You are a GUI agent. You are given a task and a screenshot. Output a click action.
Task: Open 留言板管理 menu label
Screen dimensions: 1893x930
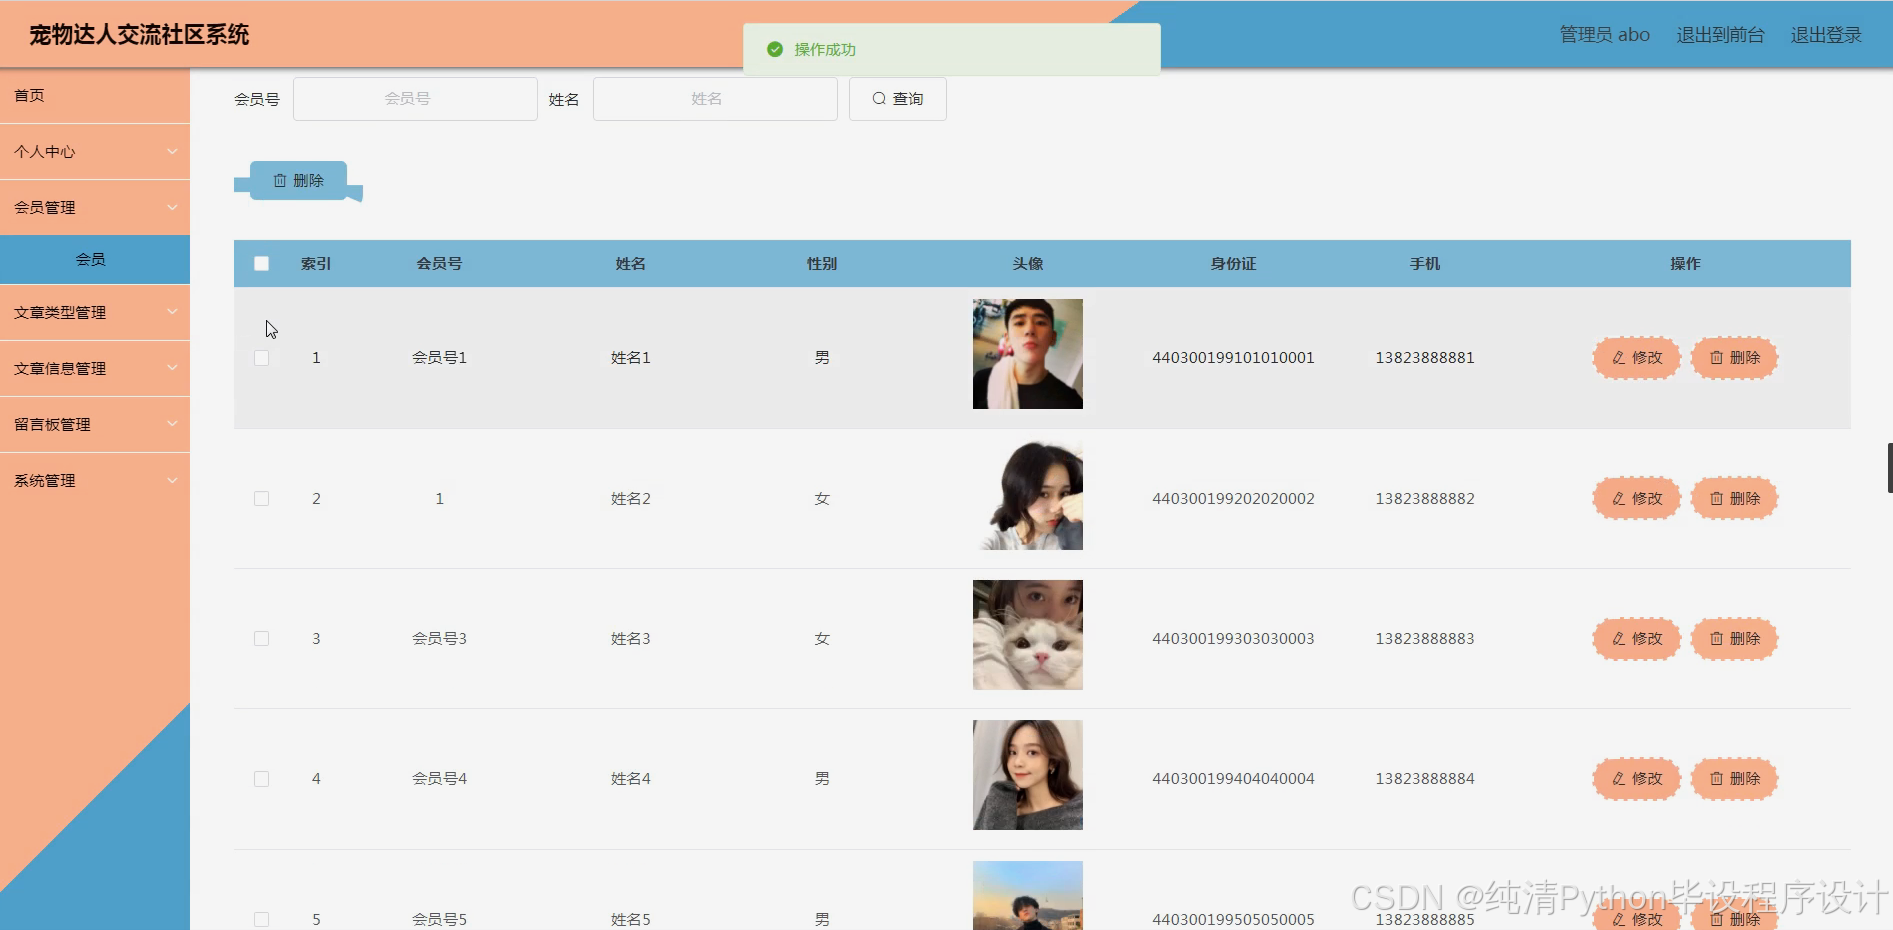click(52, 425)
